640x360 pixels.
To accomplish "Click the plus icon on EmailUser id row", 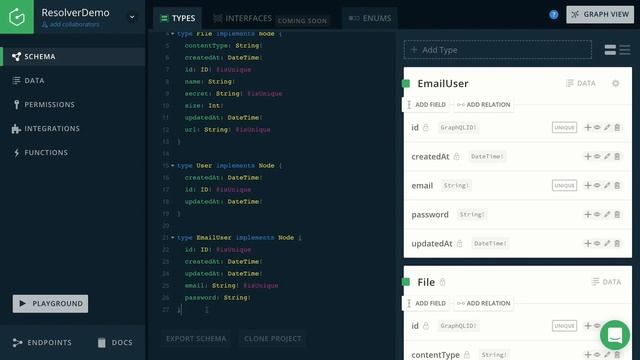I will (588, 127).
